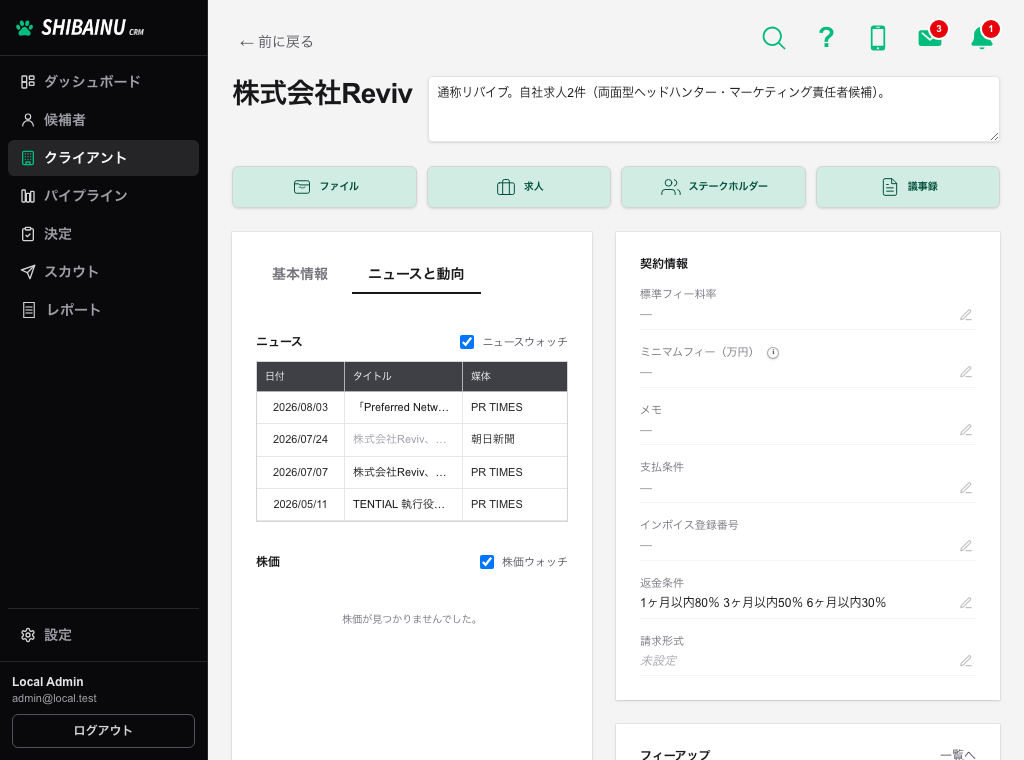Open the 議事録 button
Screen dimensions: 1024x760
point(908,187)
